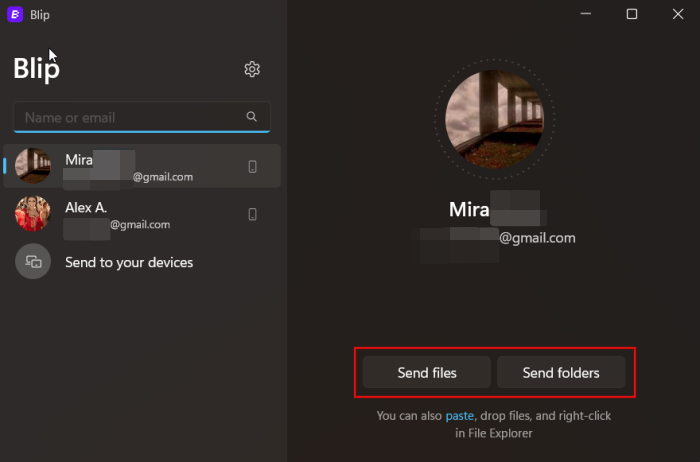This screenshot has width=700, height=462.
Task: Click Alex A.'s avatar in contact list
Action: [x=33, y=213]
